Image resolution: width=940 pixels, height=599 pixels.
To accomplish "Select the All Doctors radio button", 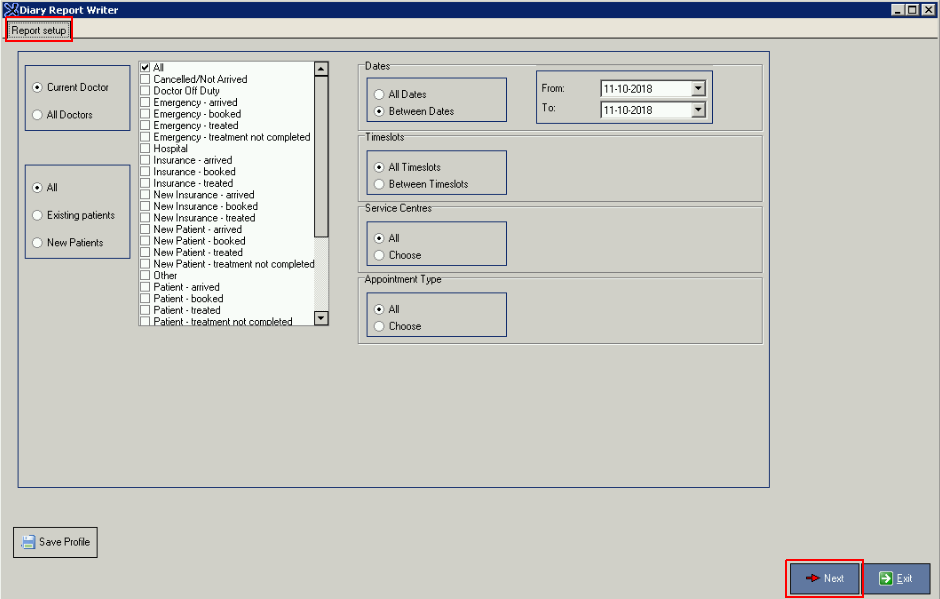I will pos(38,115).
